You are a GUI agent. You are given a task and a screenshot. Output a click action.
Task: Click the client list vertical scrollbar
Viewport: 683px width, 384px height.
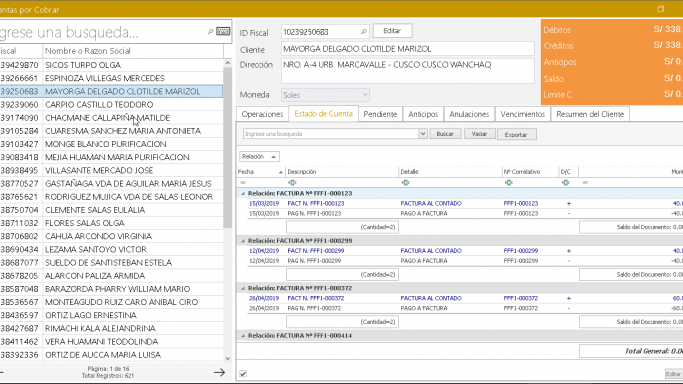(x=227, y=148)
